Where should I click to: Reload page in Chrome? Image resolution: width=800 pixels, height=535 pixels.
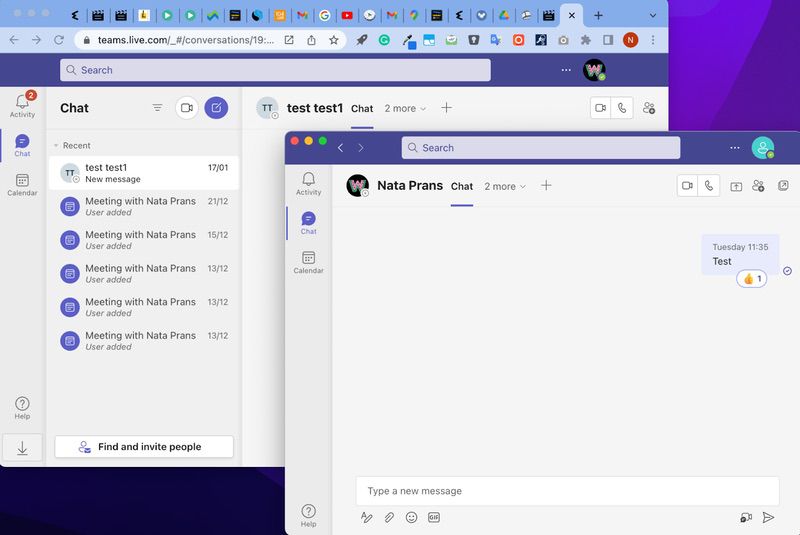coord(59,40)
